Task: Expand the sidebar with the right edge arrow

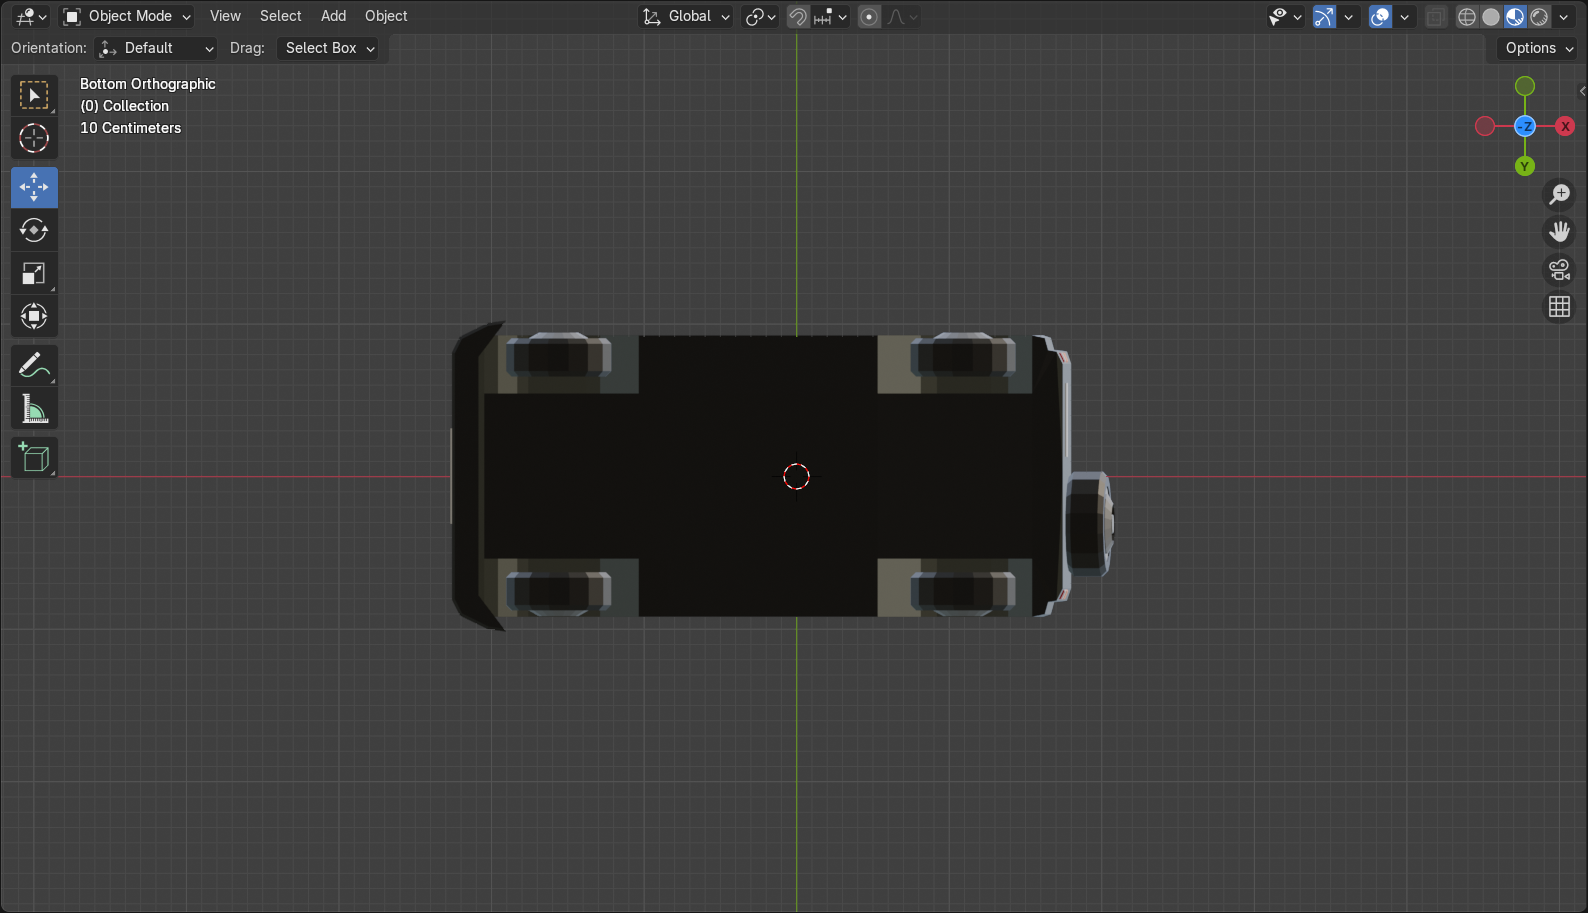Action: click(1582, 91)
